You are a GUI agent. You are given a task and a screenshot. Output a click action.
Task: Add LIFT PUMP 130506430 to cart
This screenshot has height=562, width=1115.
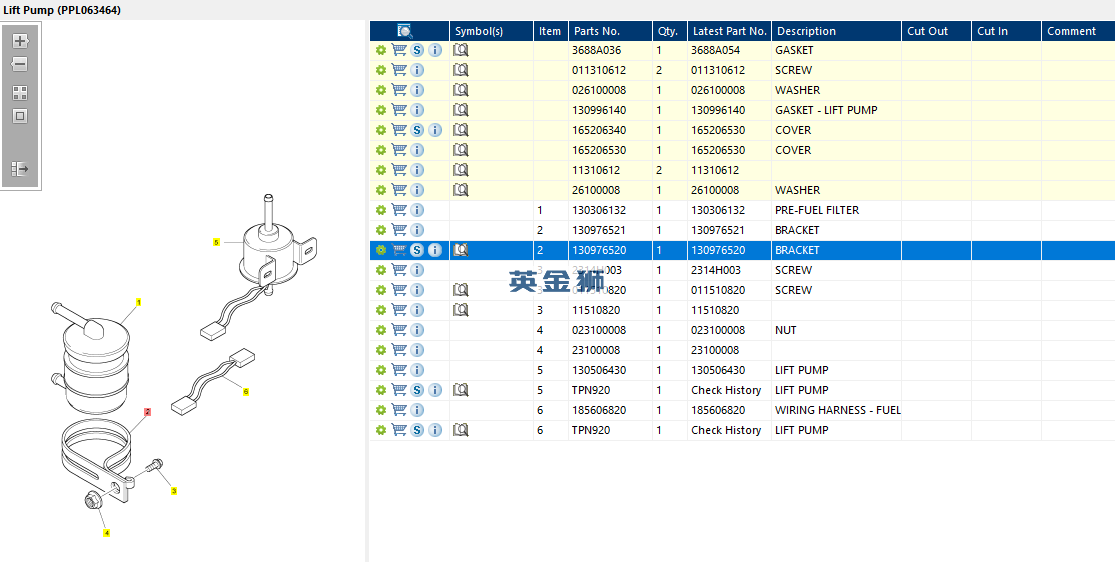pos(399,369)
